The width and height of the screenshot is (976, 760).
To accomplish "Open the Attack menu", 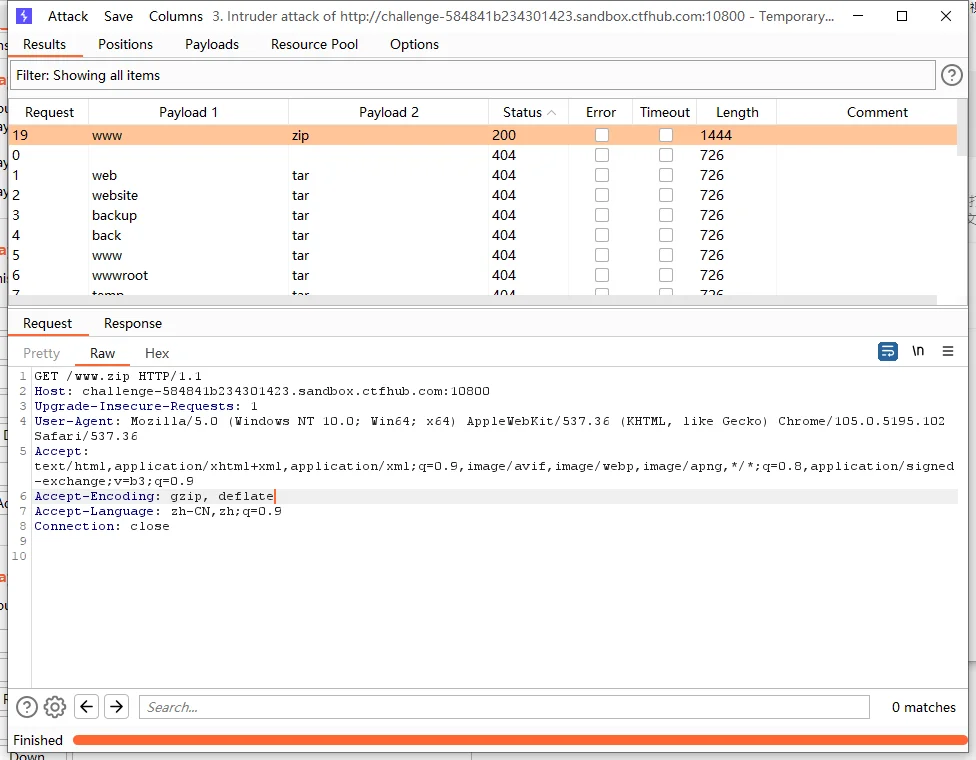I will (68, 16).
